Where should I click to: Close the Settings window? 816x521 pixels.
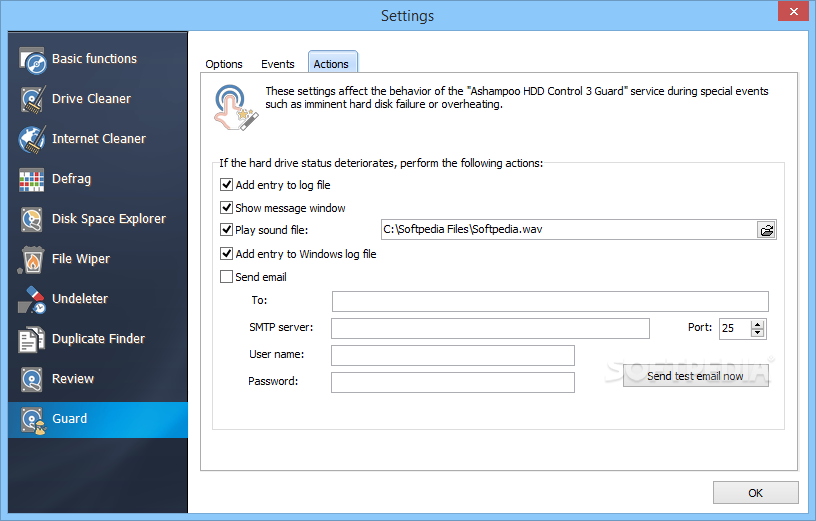pyautogui.click(x=794, y=11)
